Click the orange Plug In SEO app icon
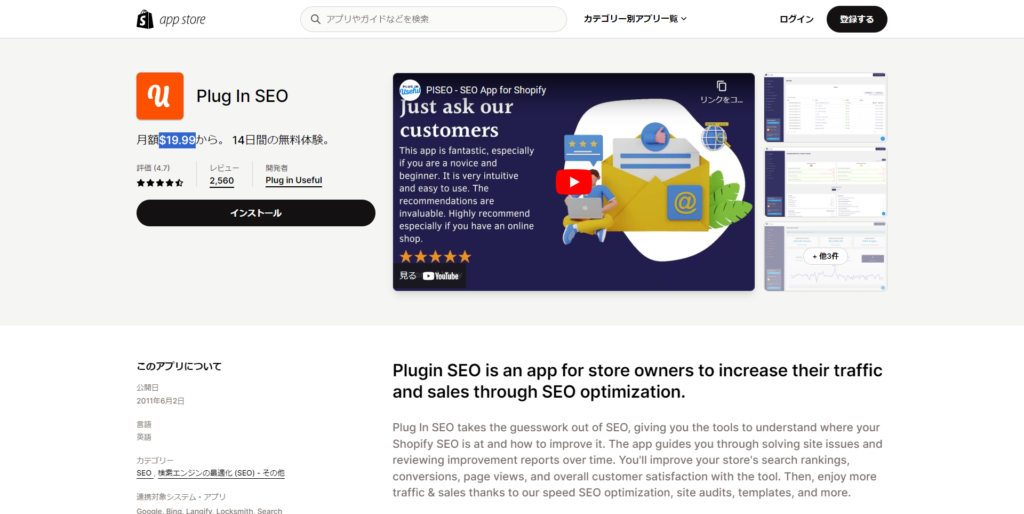 (160, 96)
